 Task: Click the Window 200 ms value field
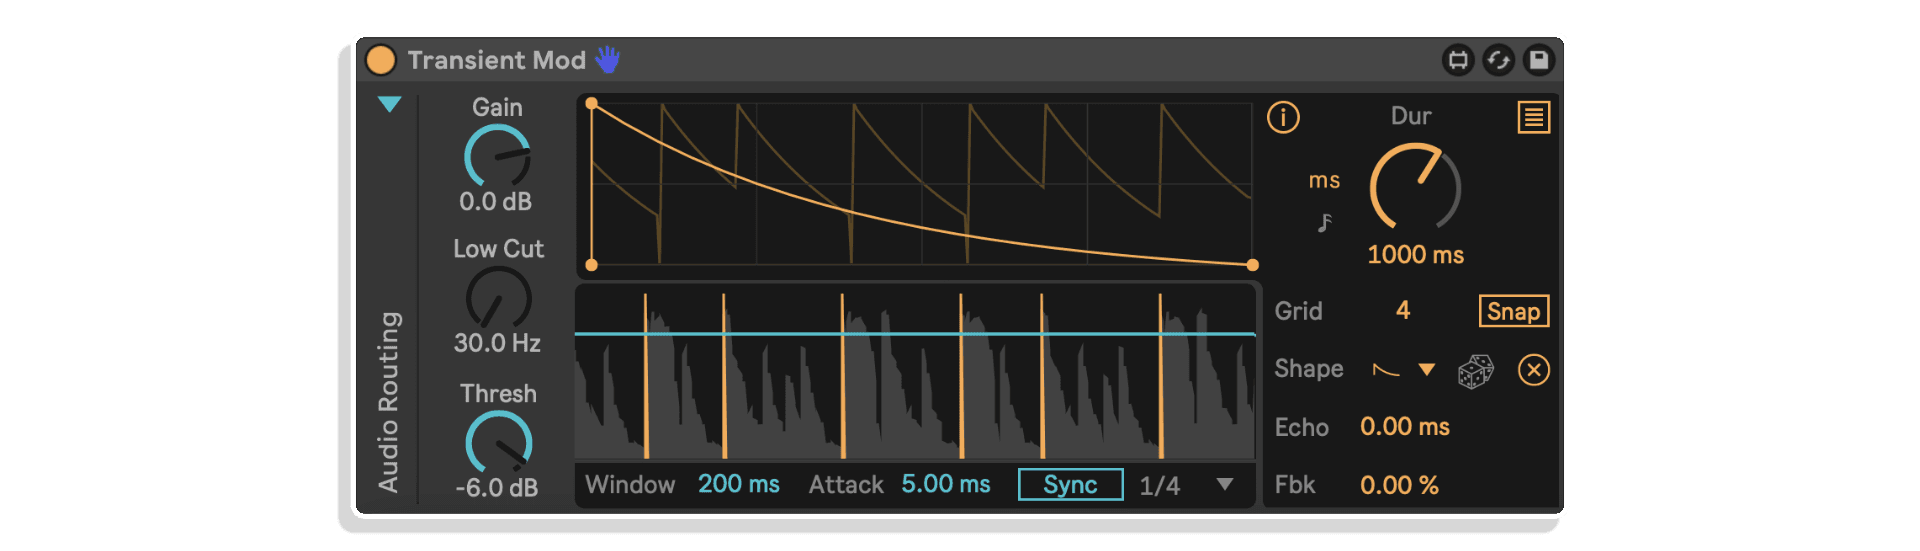click(739, 484)
